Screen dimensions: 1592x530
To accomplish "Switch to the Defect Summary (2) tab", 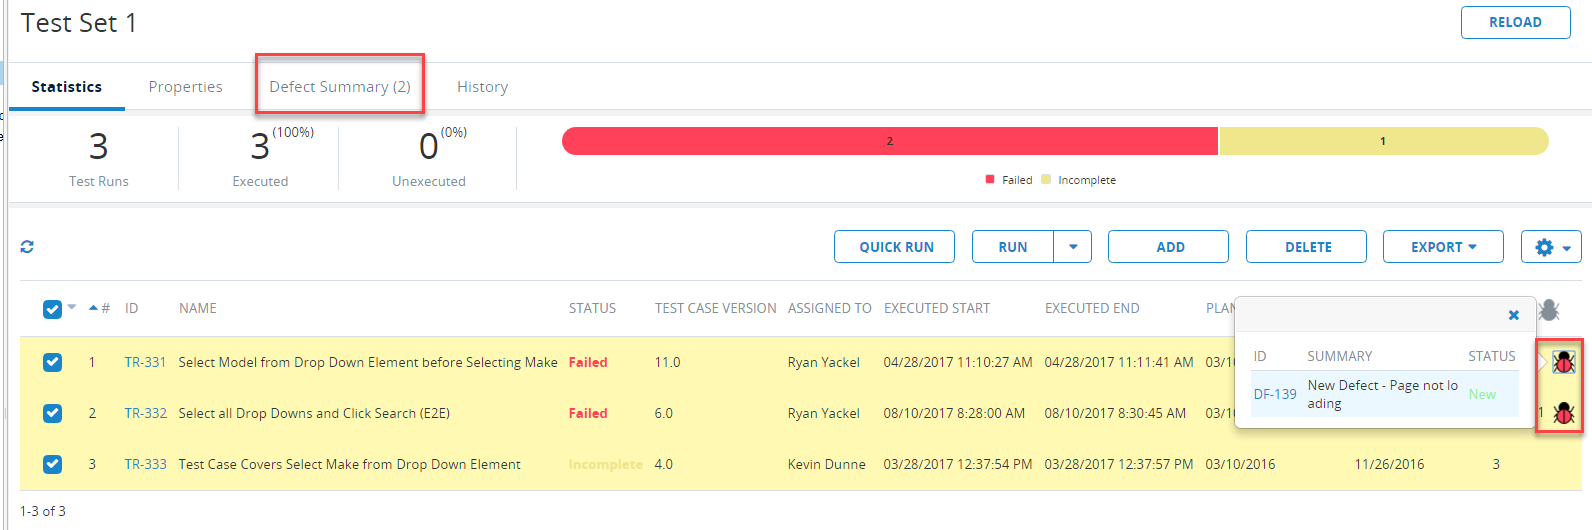I will (x=340, y=87).
